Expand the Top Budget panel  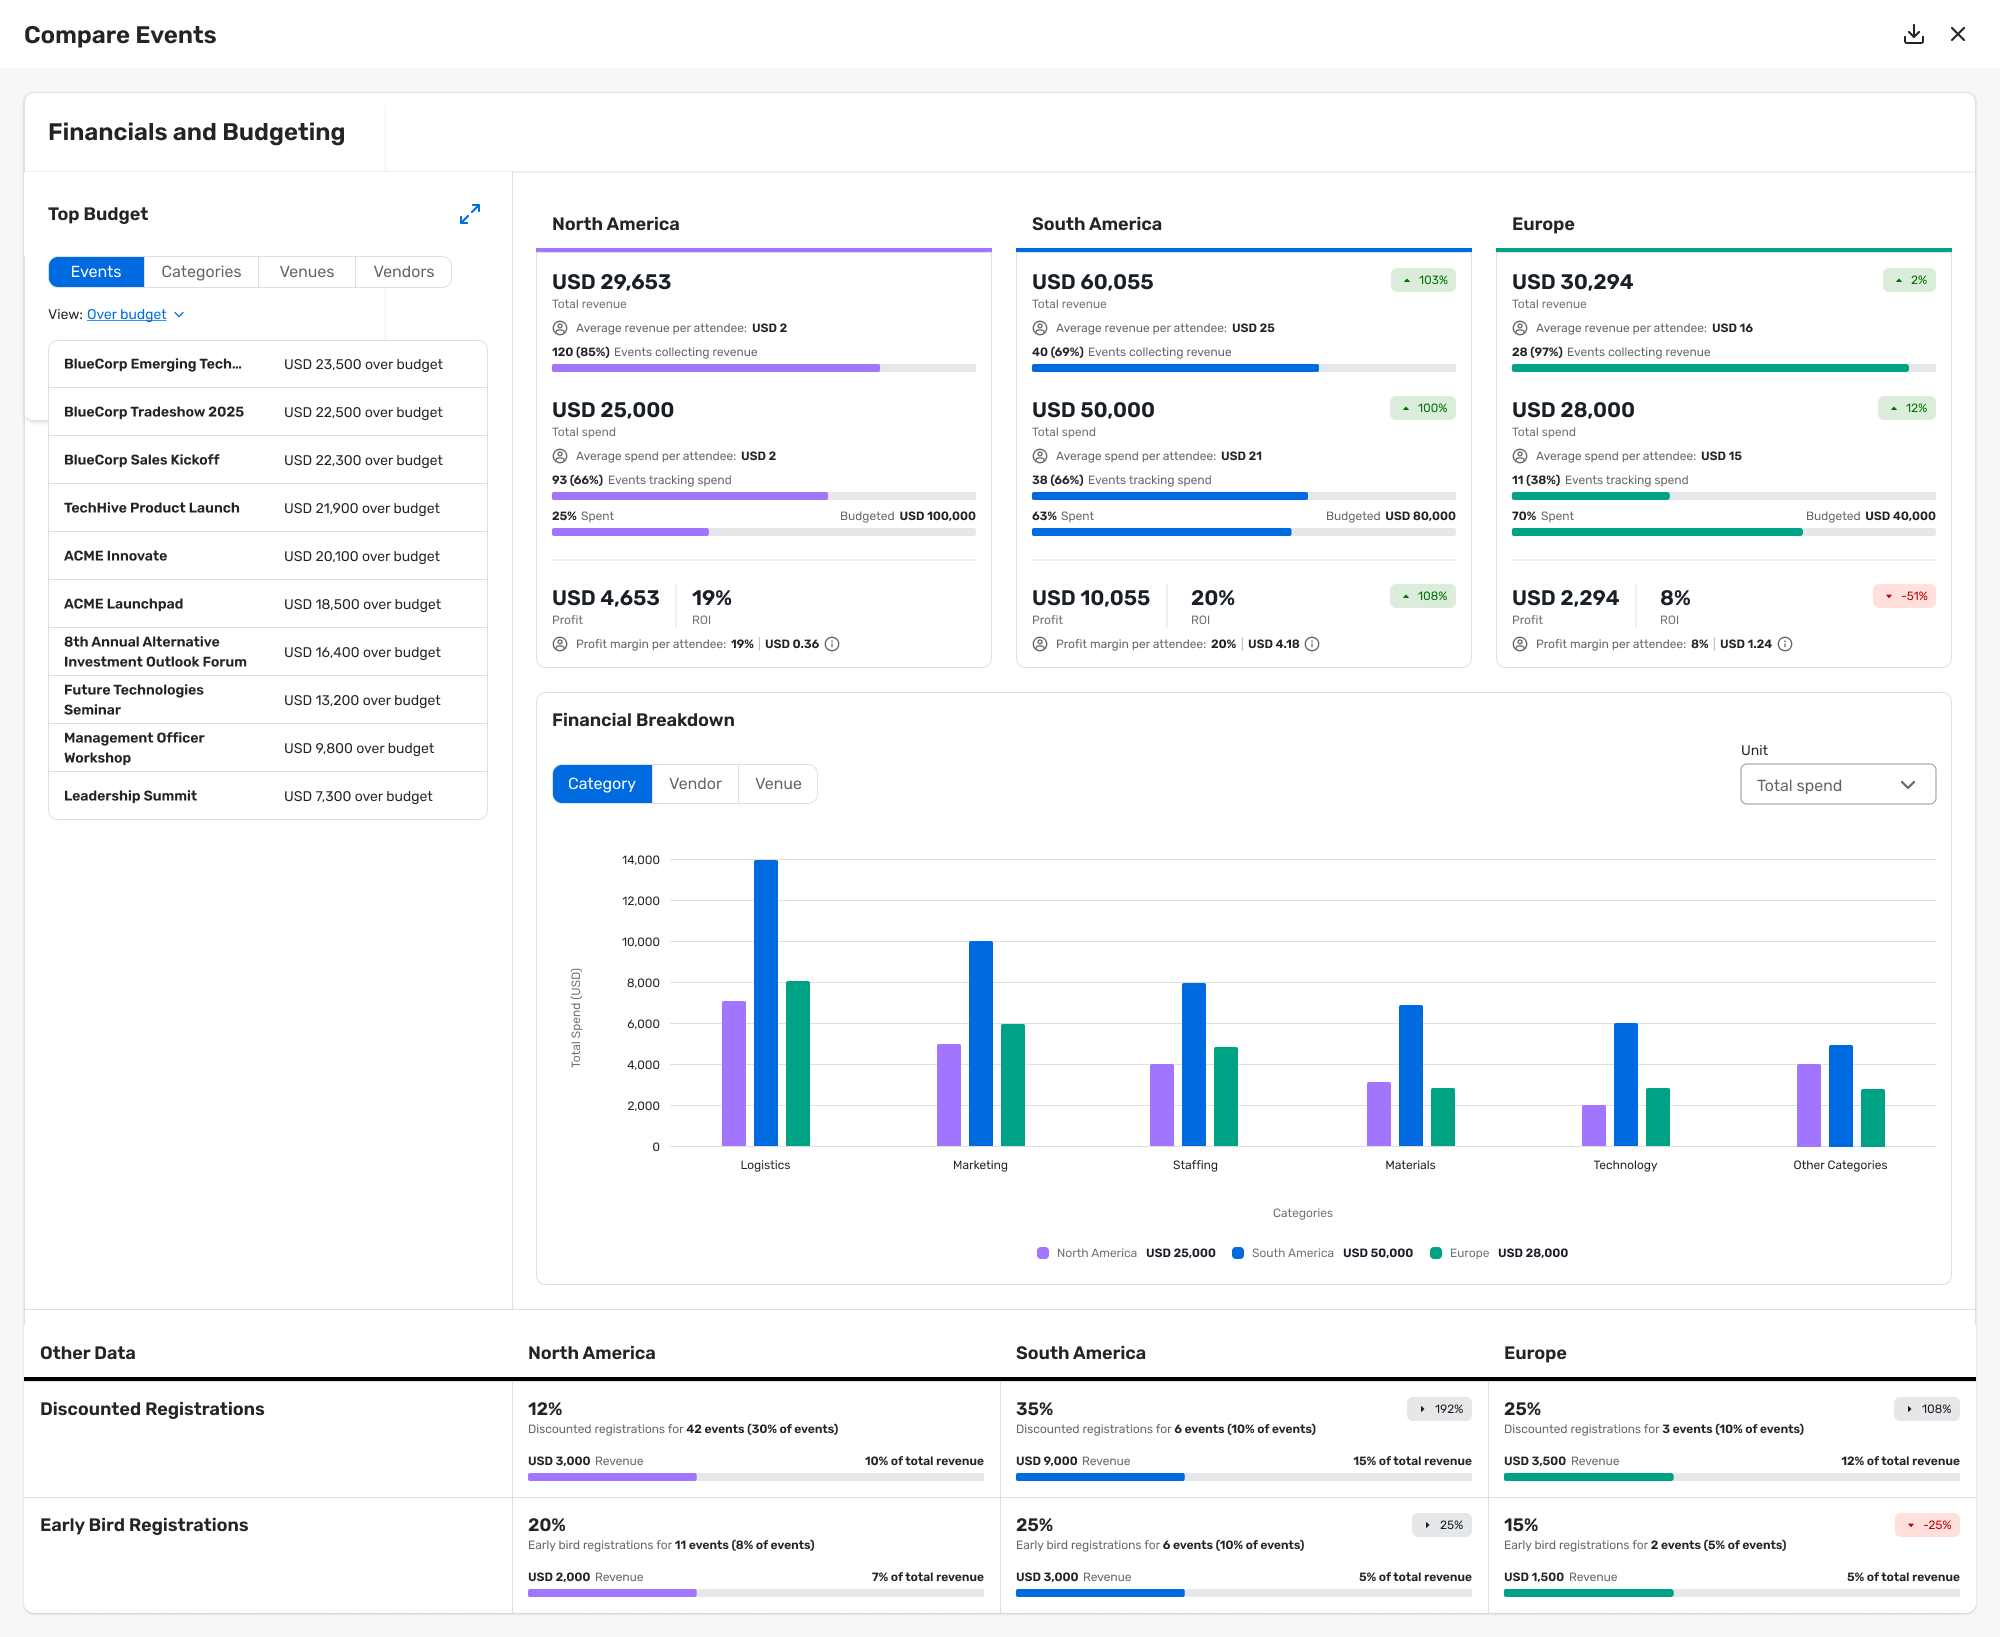pyautogui.click(x=469, y=214)
